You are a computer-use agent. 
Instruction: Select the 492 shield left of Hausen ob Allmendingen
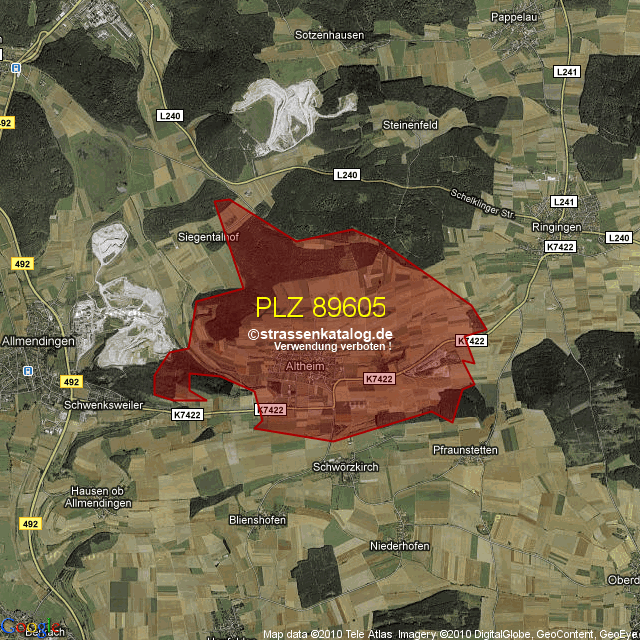29,523
